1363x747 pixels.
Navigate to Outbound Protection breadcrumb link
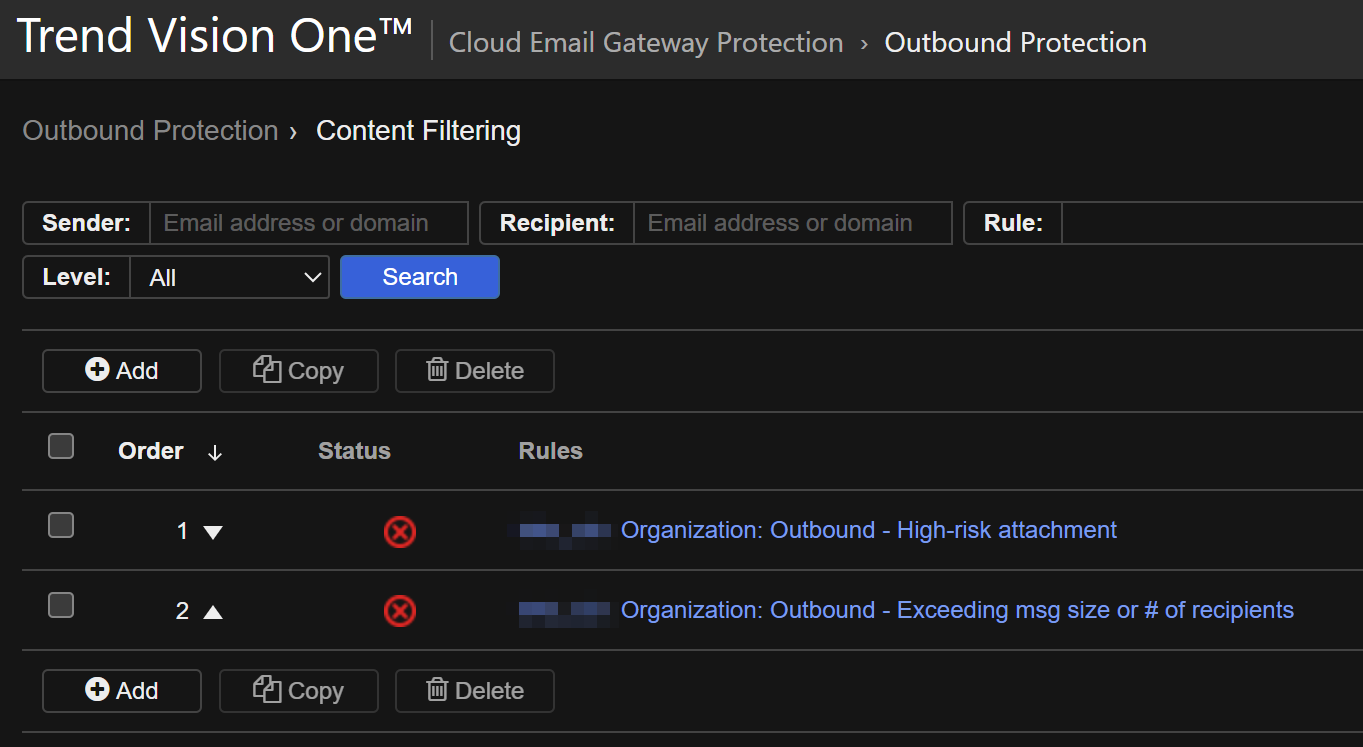point(150,131)
